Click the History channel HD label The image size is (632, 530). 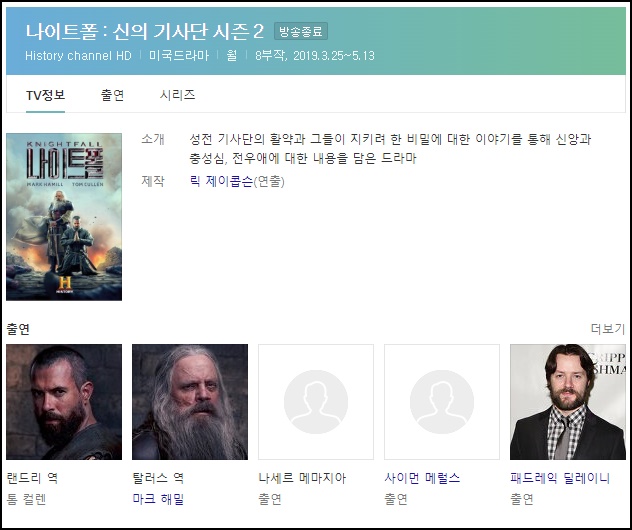click(78, 55)
